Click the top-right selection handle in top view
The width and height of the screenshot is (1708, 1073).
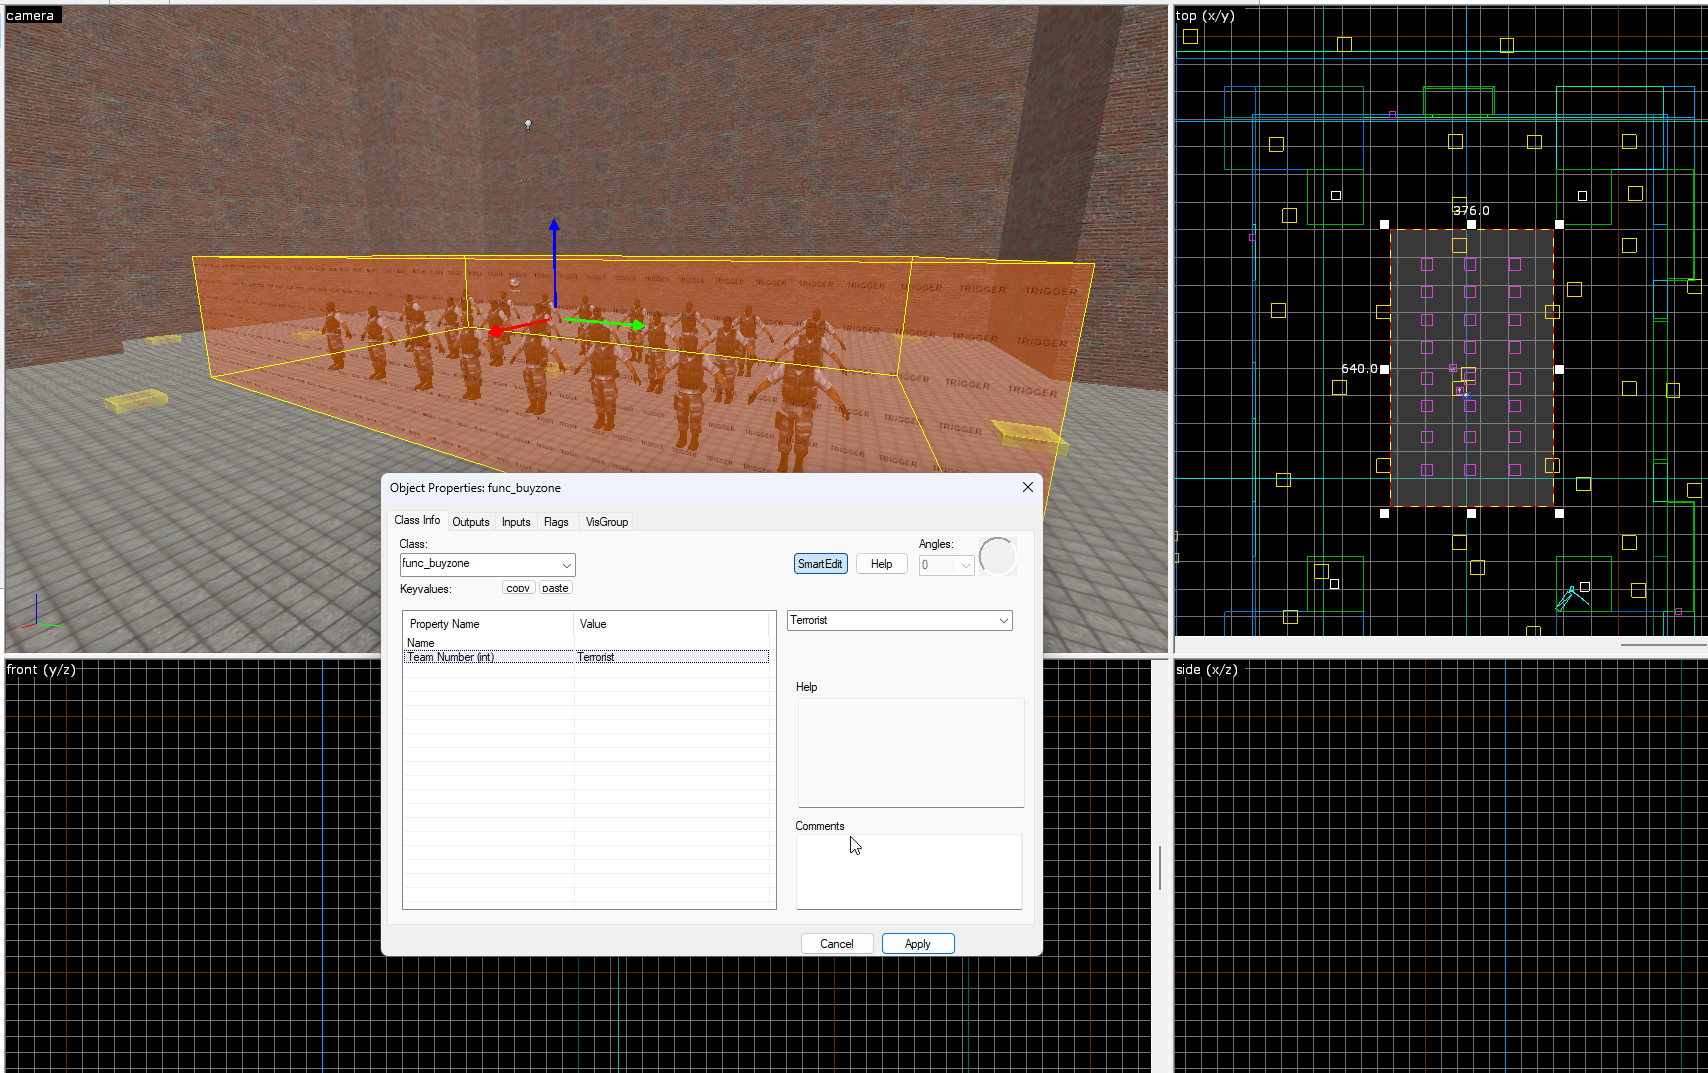pos(1559,224)
